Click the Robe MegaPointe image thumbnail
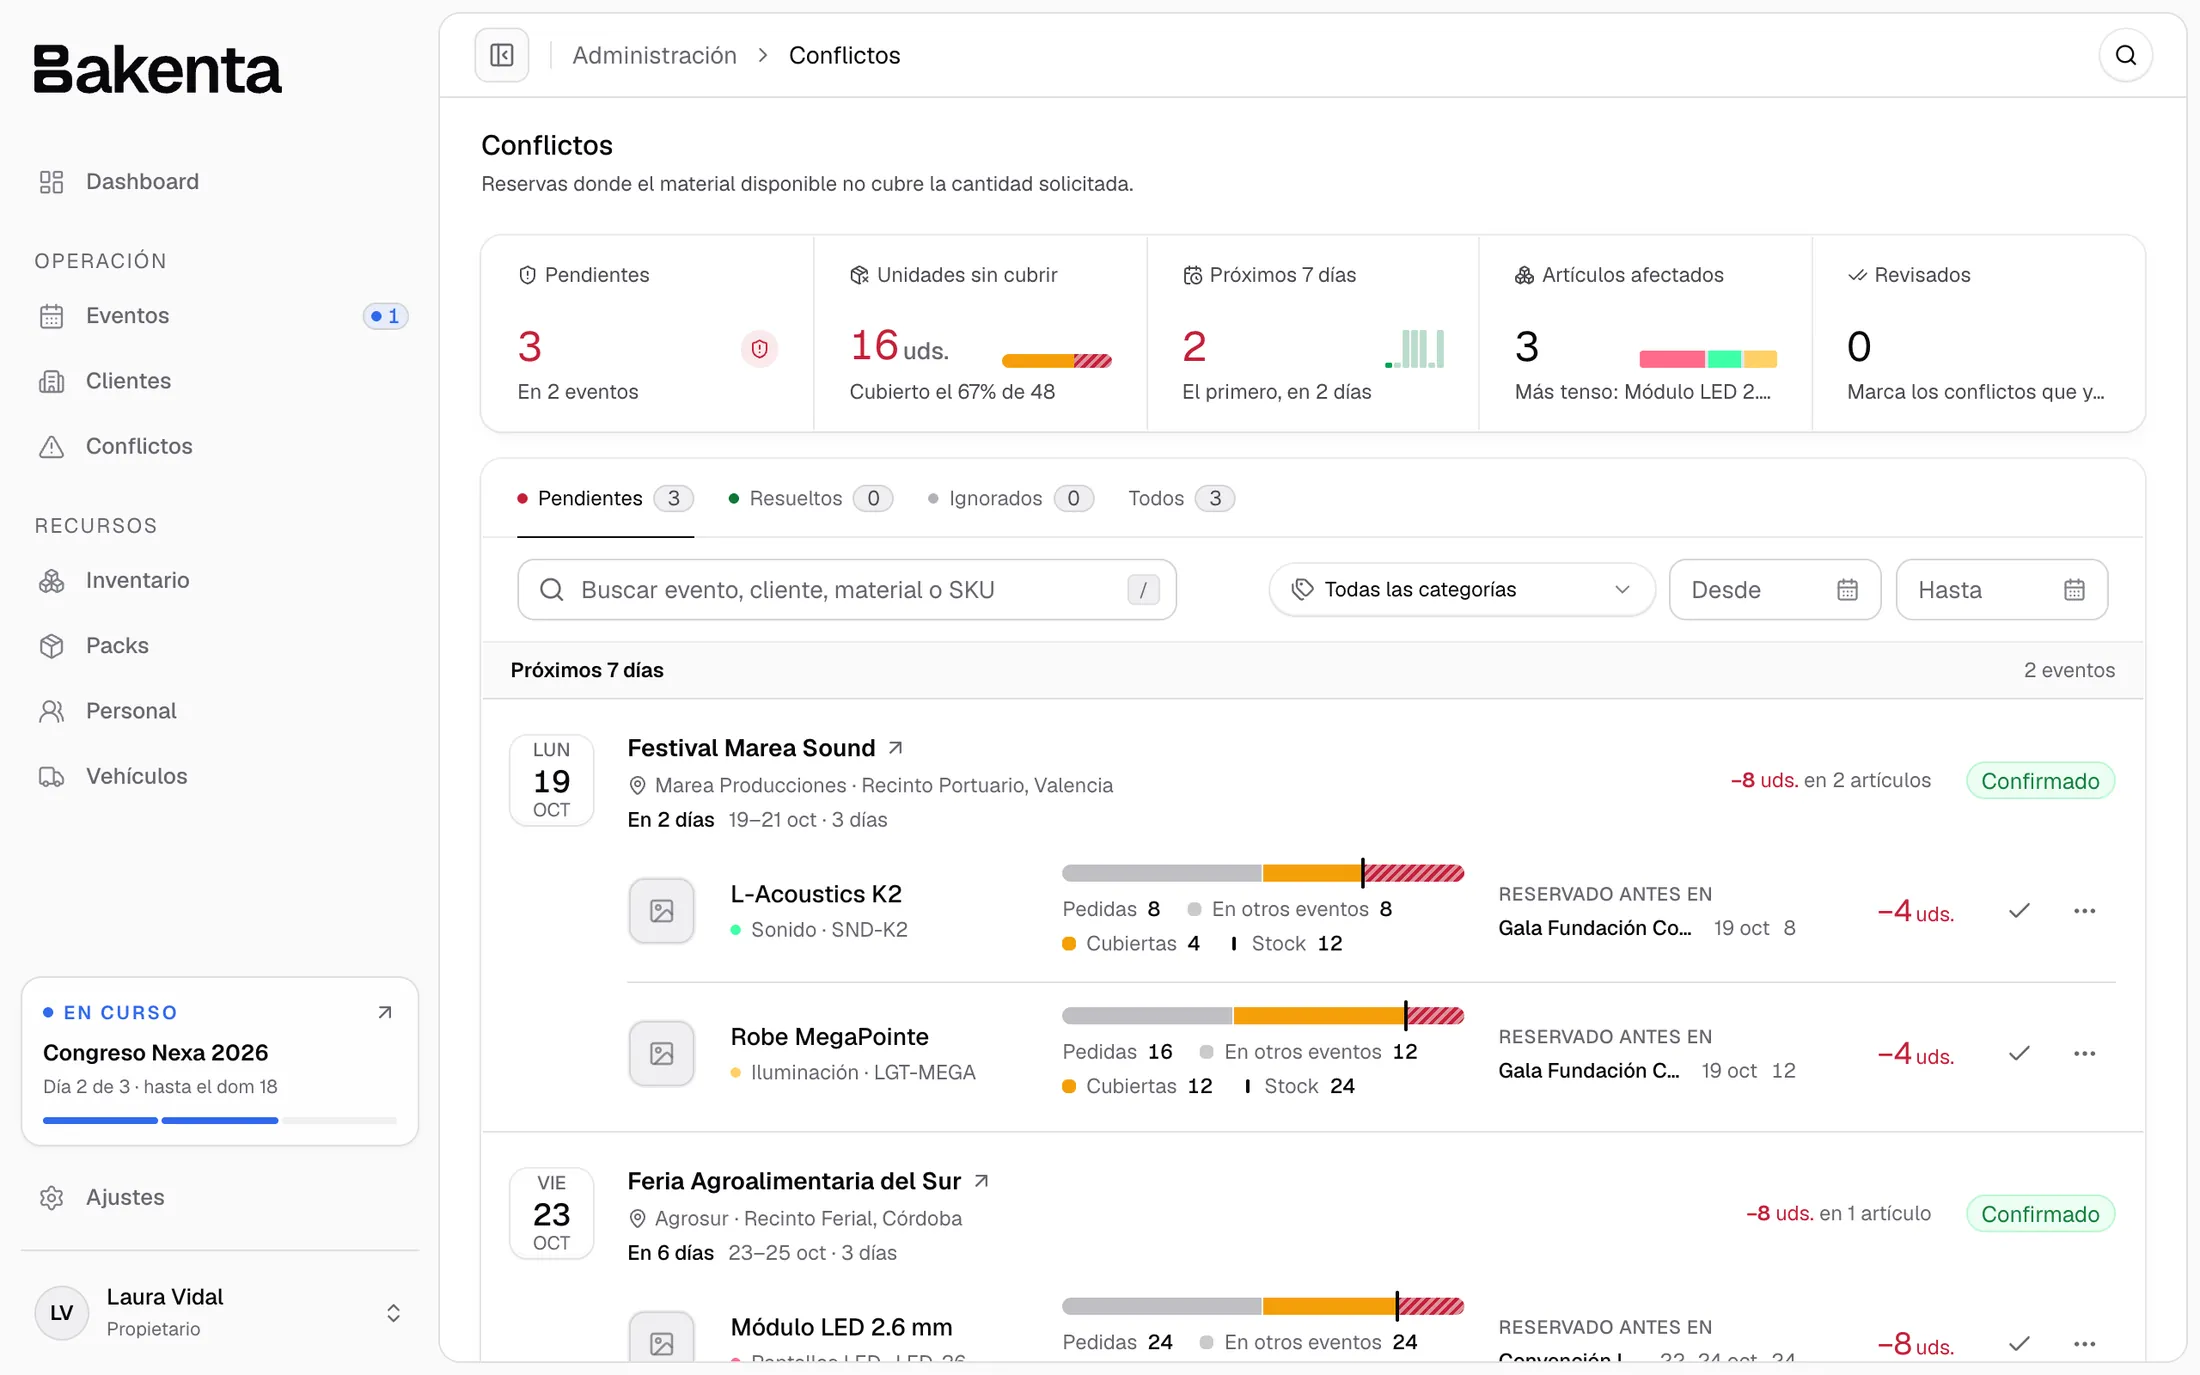This screenshot has height=1375, width=2200. [x=661, y=1053]
